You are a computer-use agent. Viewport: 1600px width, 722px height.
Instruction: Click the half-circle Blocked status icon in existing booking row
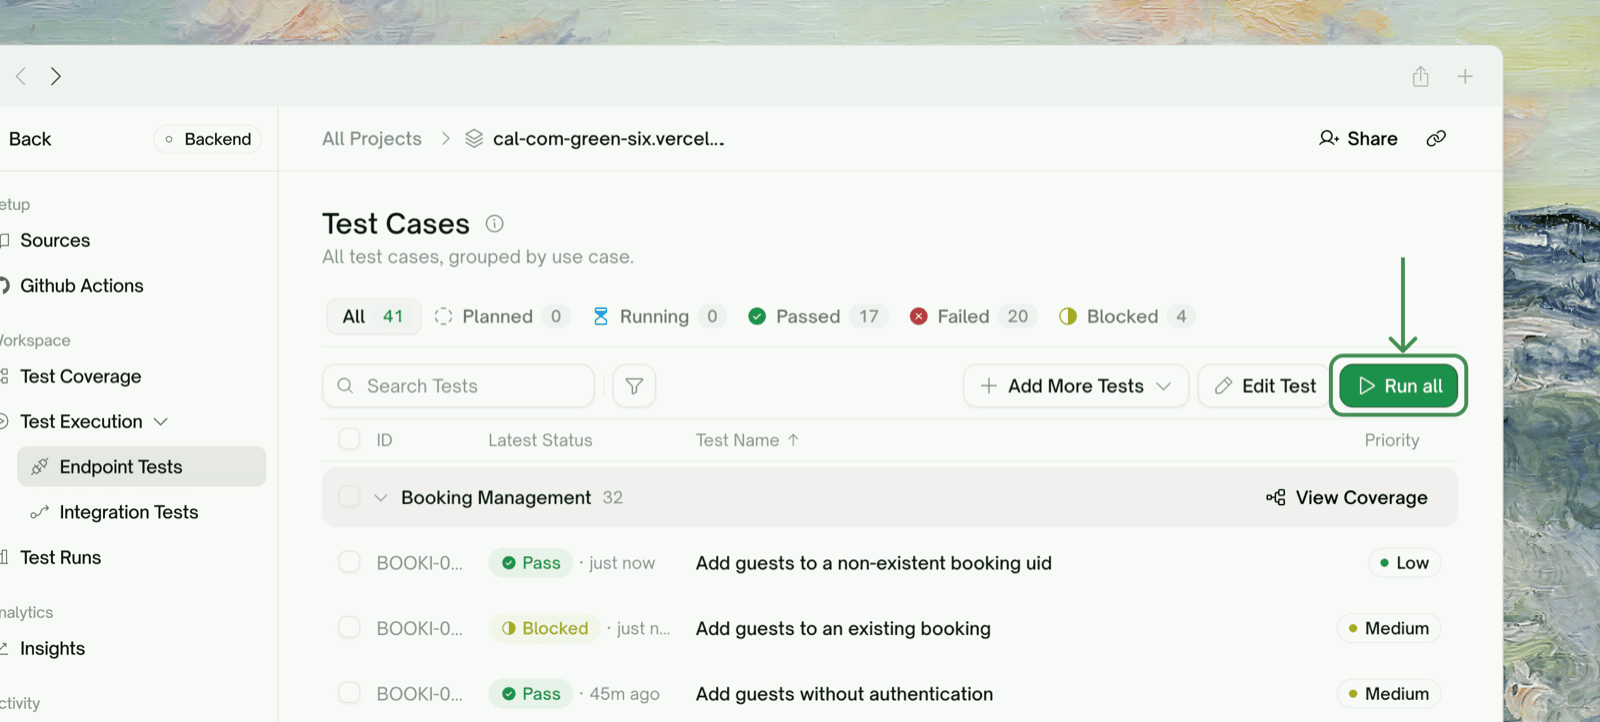pyautogui.click(x=509, y=628)
